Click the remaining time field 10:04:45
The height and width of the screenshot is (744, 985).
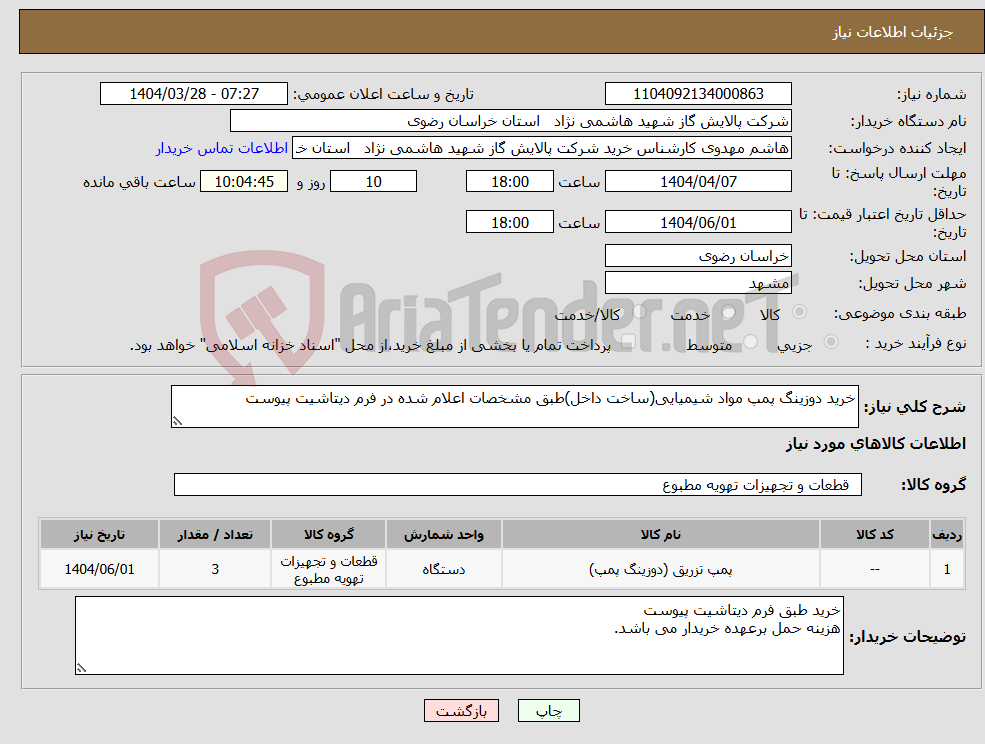pos(244,182)
